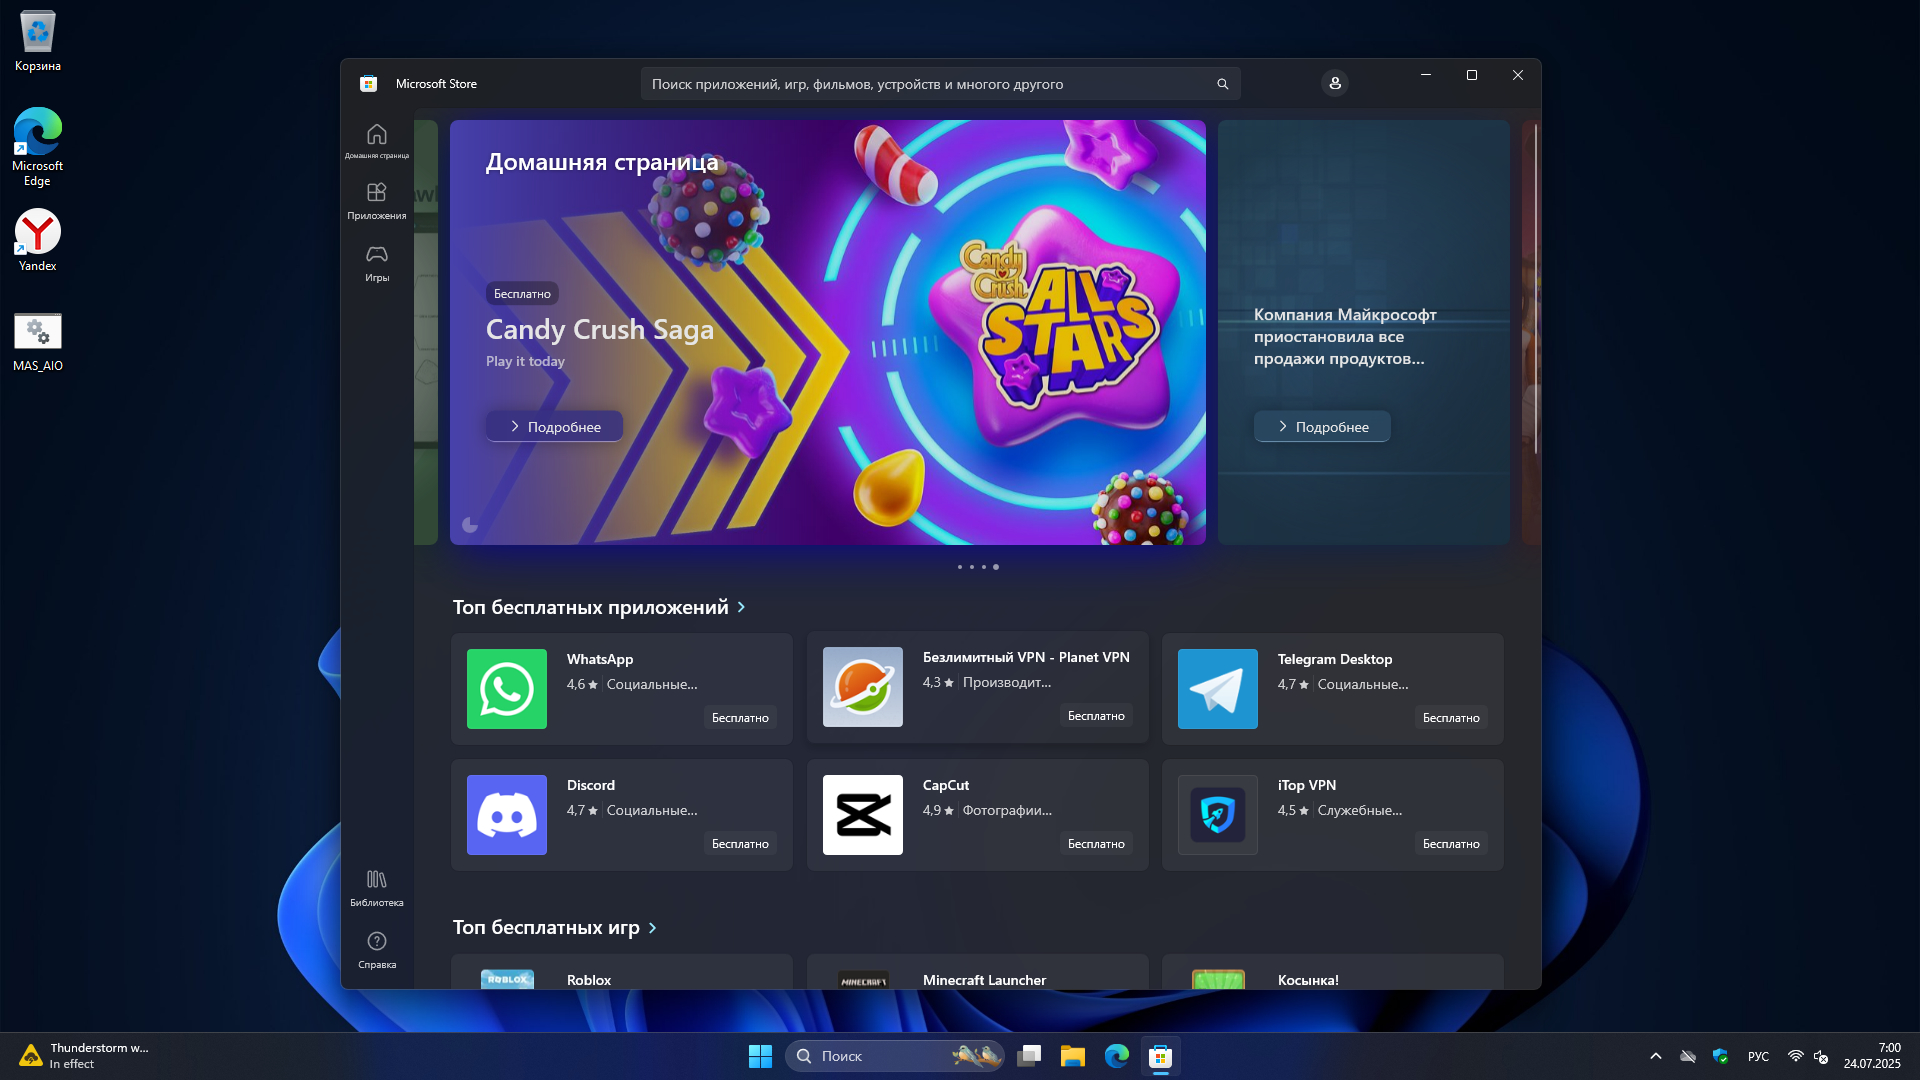Open the WhatsApp app icon
Image resolution: width=1920 pixels, height=1080 pixels.
506,688
